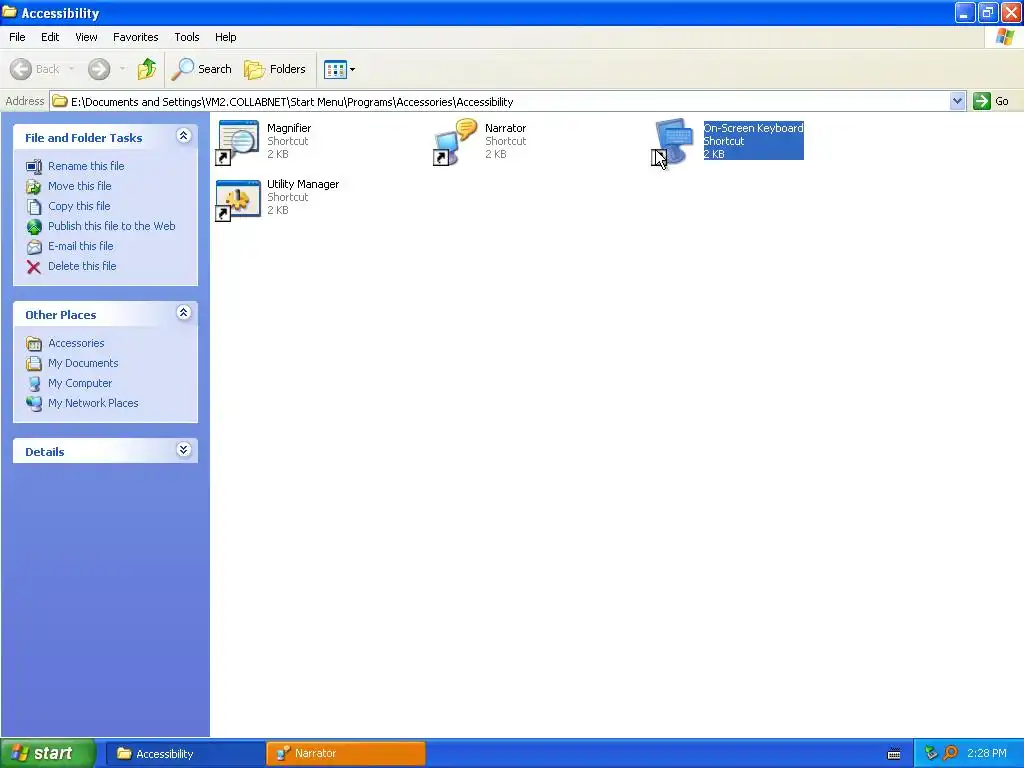Open the Search pane
The height and width of the screenshot is (768, 1024).
click(202, 69)
